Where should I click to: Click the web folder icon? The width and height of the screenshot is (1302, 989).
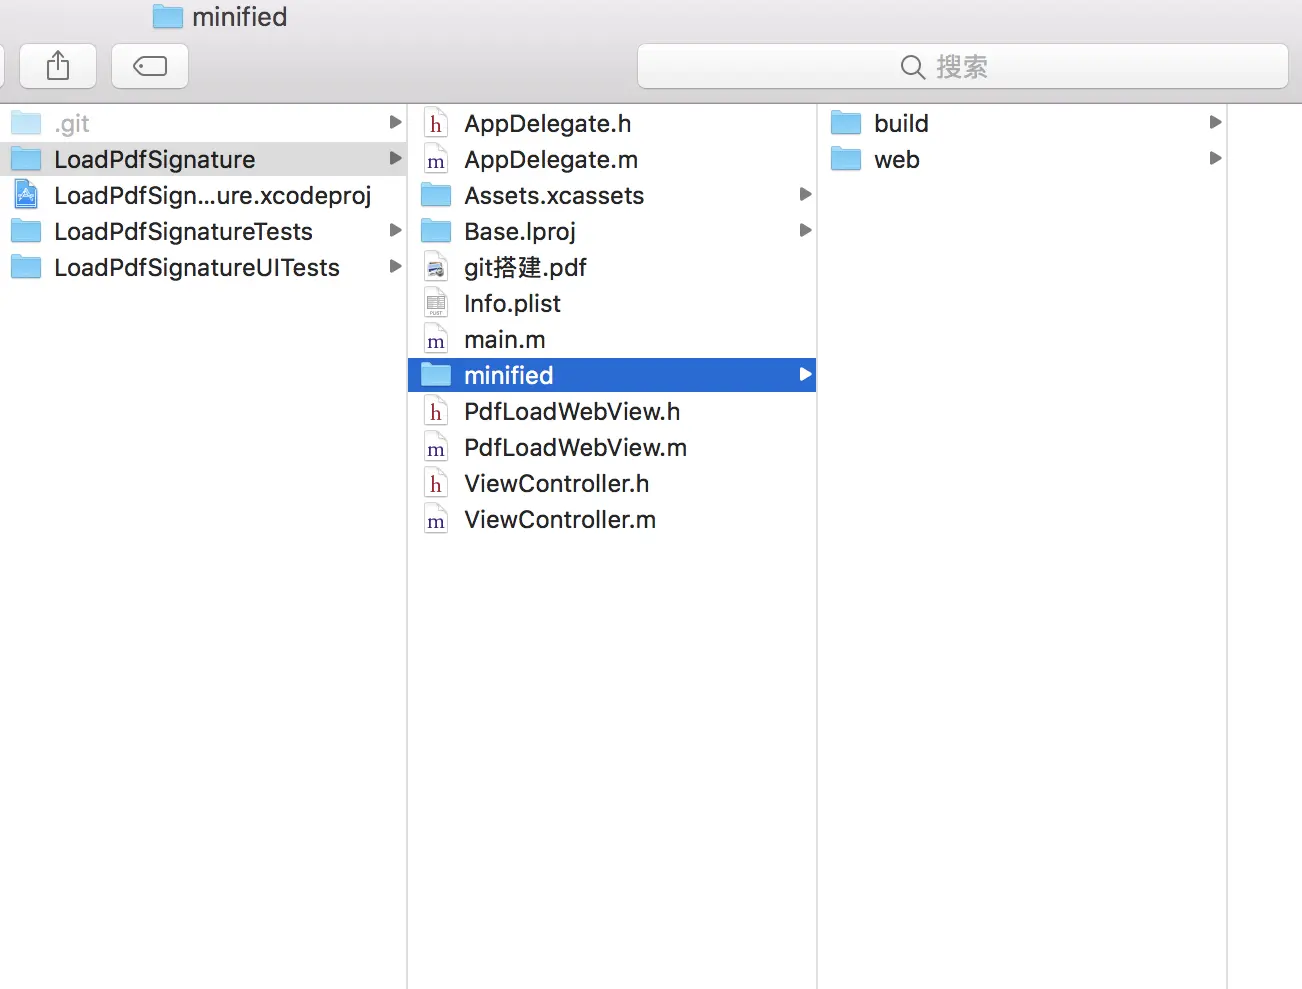coord(846,159)
